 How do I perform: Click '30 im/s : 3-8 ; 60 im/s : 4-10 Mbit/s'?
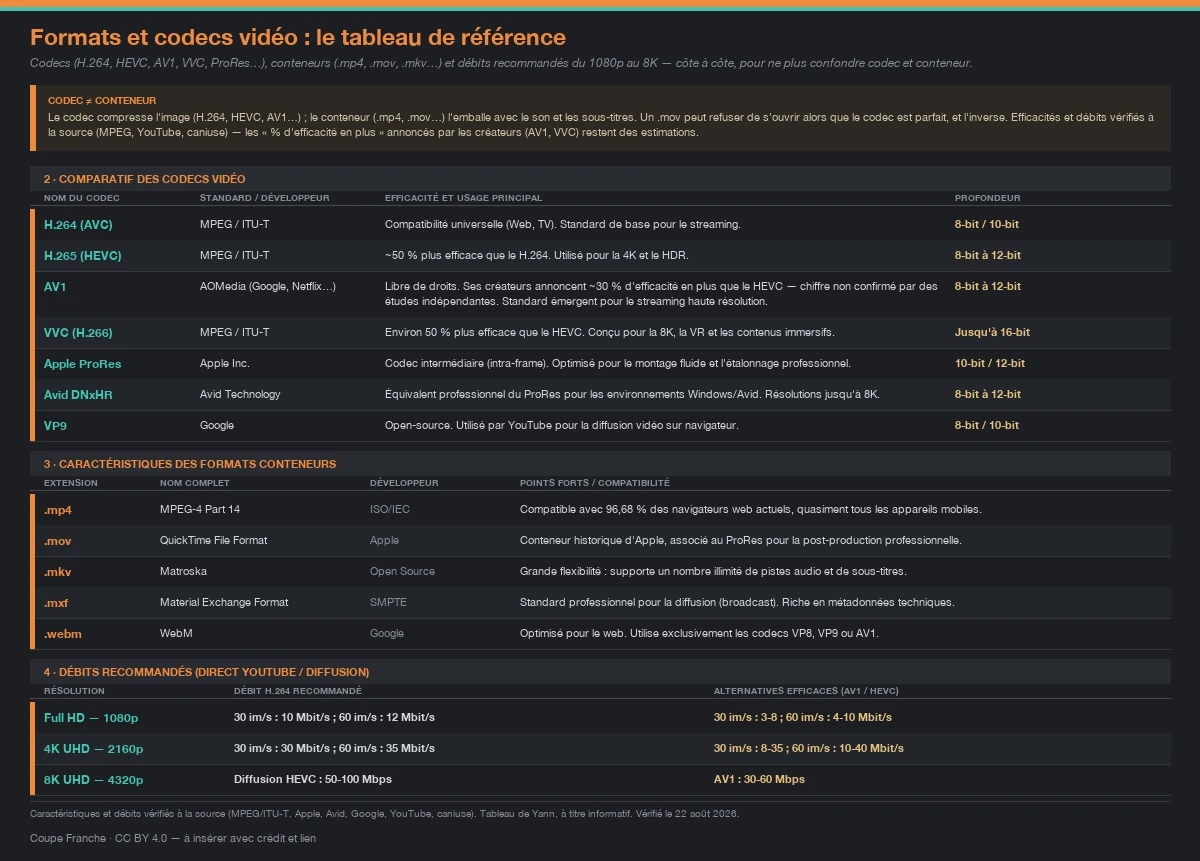(803, 718)
